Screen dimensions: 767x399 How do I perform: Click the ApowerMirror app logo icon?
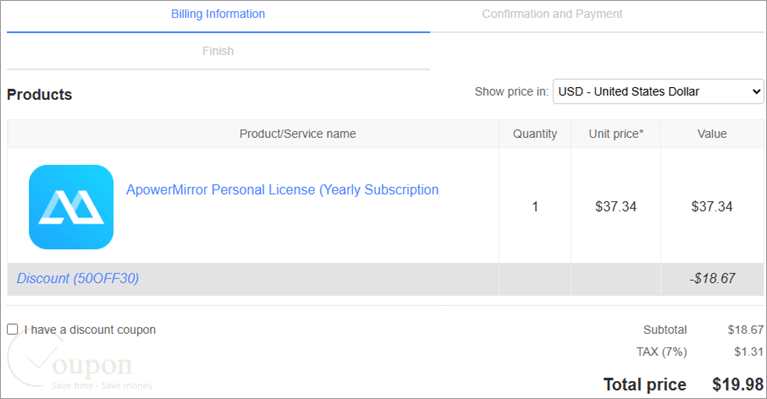pyautogui.click(x=71, y=207)
